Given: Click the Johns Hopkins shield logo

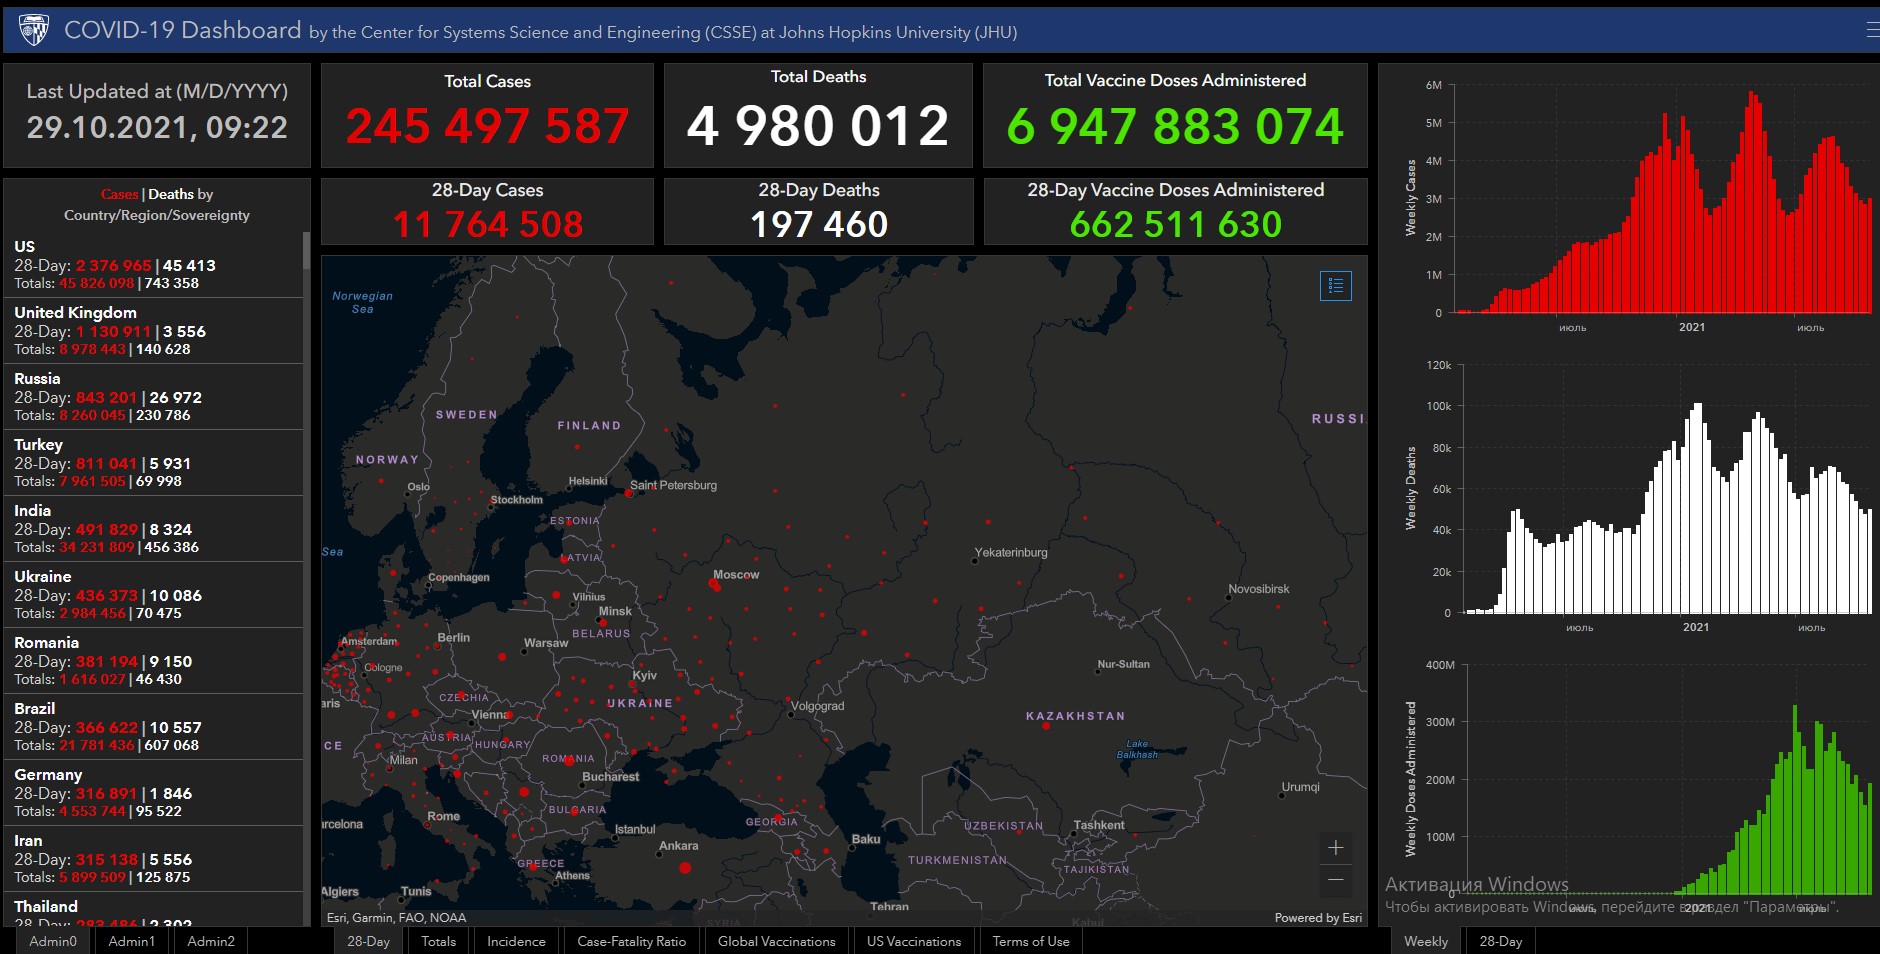Looking at the screenshot, I should click(x=34, y=30).
